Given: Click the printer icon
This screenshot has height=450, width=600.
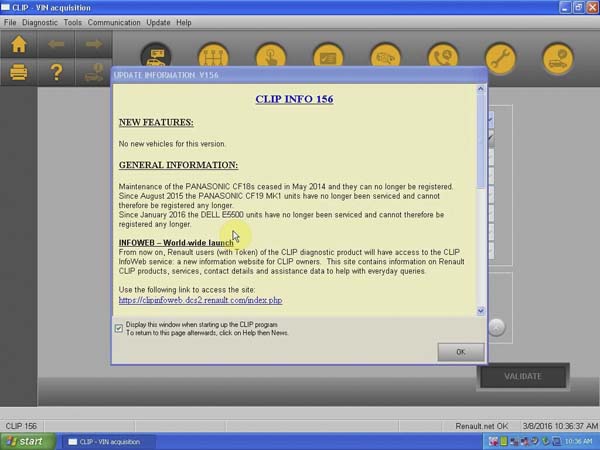Looking at the screenshot, I should click(x=18, y=72).
